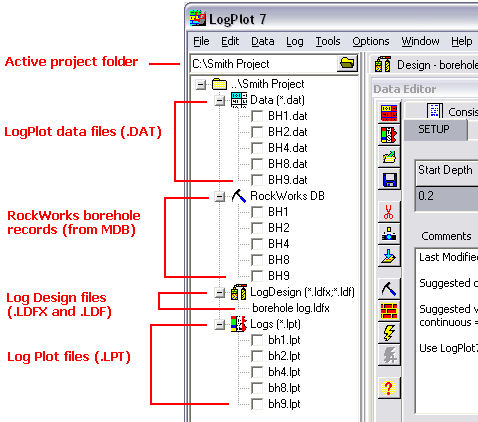Click the floppy disk save icon
This screenshot has height=422, width=478.
point(389,180)
